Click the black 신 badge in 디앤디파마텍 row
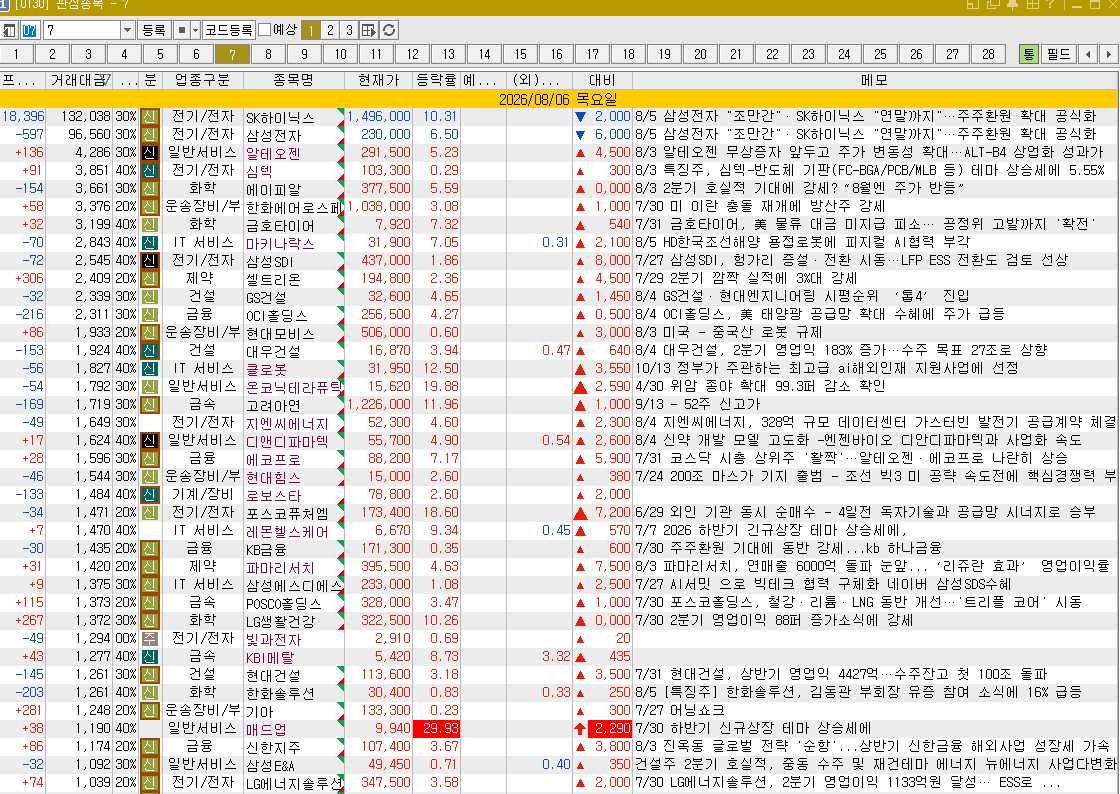Image resolution: width=1120 pixels, height=794 pixels. pyautogui.click(x=149, y=441)
